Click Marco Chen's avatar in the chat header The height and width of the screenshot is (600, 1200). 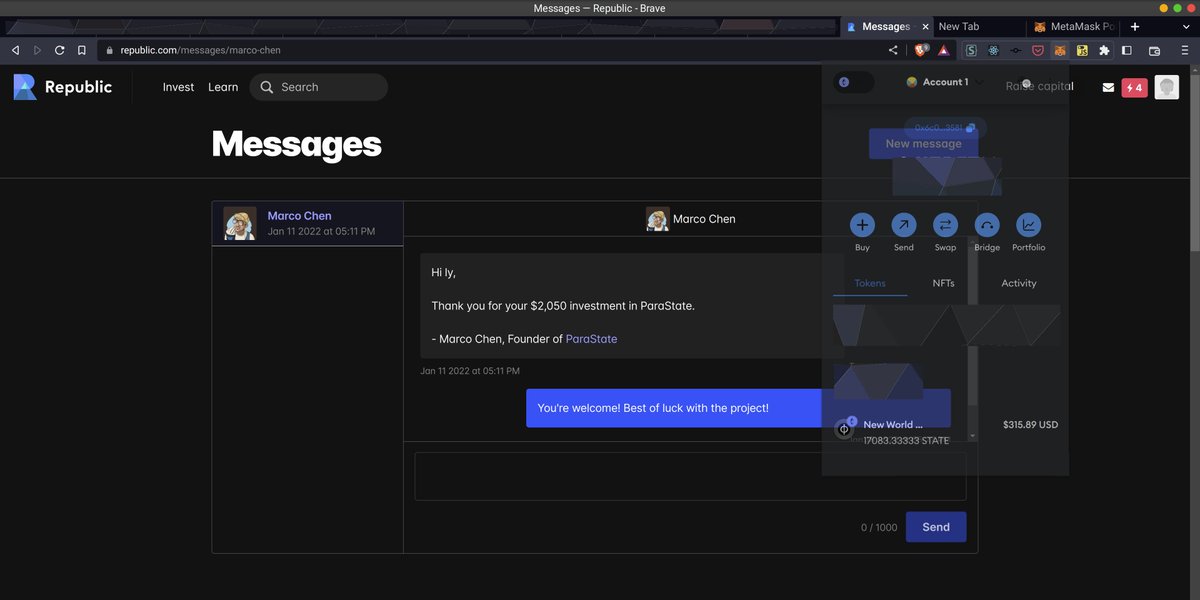[657, 219]
